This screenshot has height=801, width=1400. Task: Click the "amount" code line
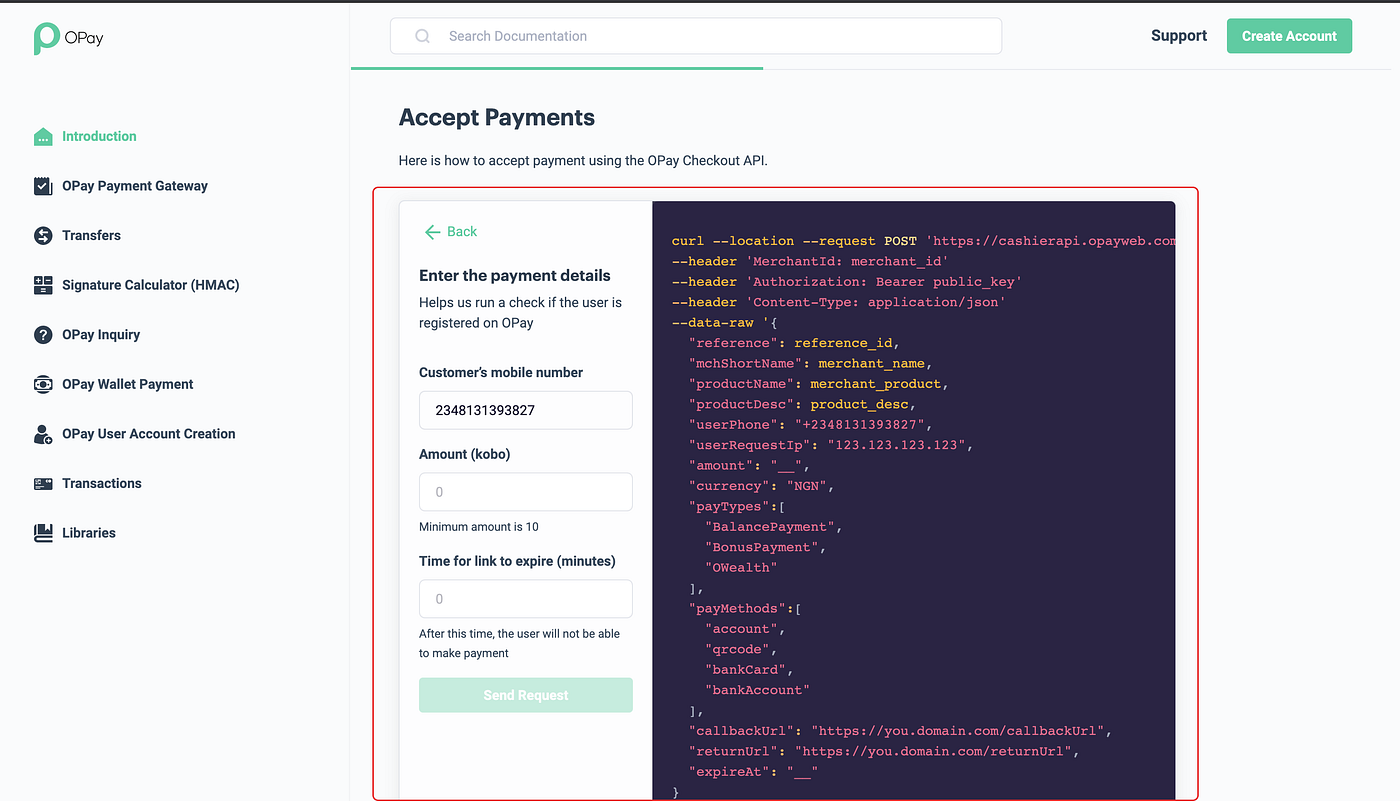click(x=749, y=466)
